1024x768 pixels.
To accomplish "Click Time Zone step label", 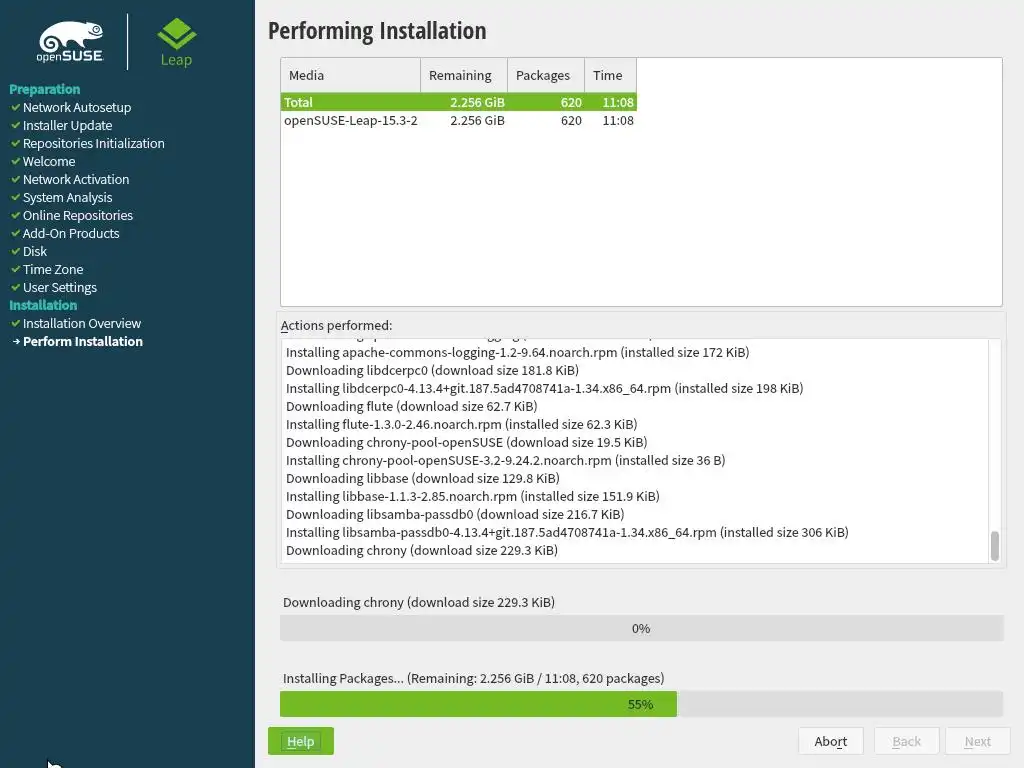I will point(53,269).
